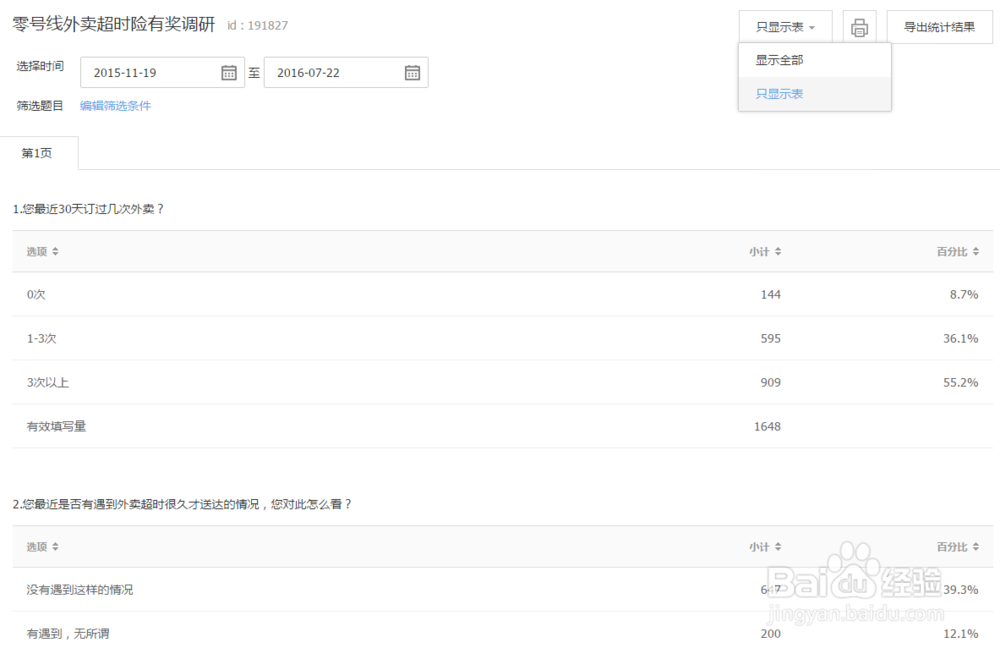Click the 编辑筛选条件 link

115,106
